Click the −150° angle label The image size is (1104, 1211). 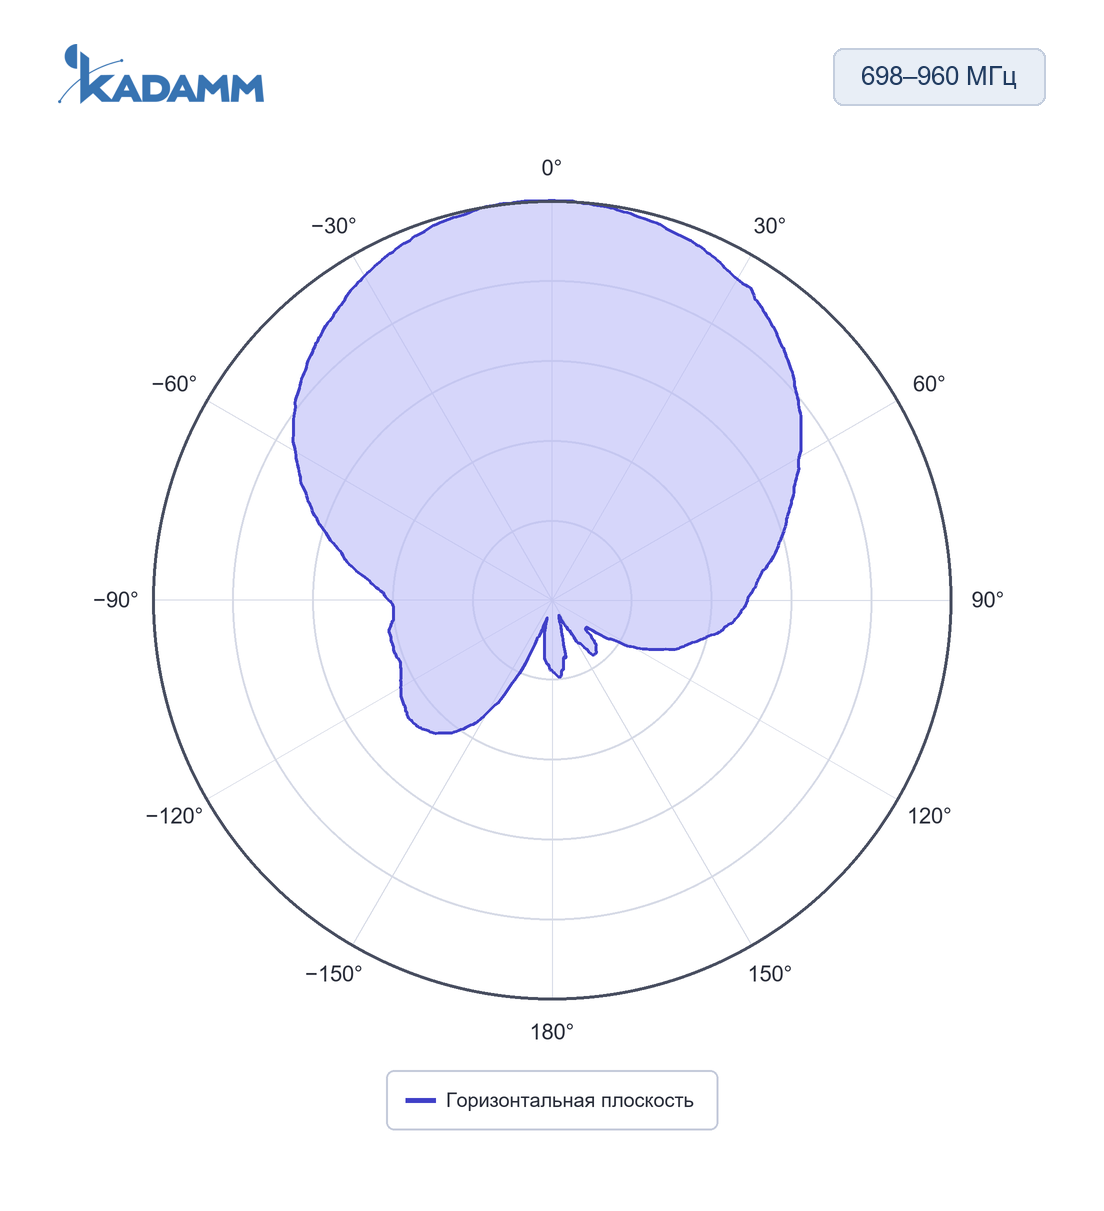(334, 974)
